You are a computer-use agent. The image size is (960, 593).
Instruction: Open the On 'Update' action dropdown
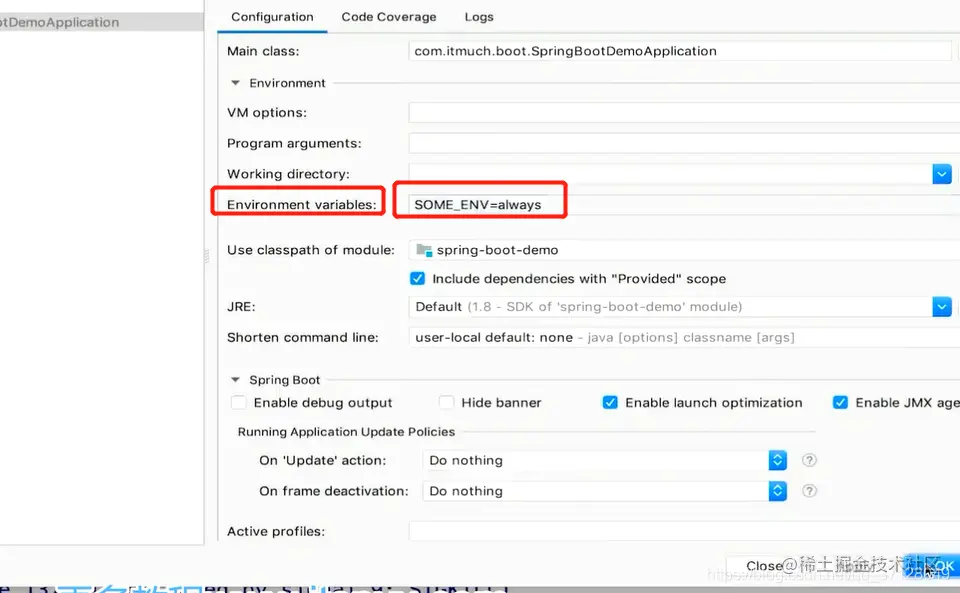[604, 460]
